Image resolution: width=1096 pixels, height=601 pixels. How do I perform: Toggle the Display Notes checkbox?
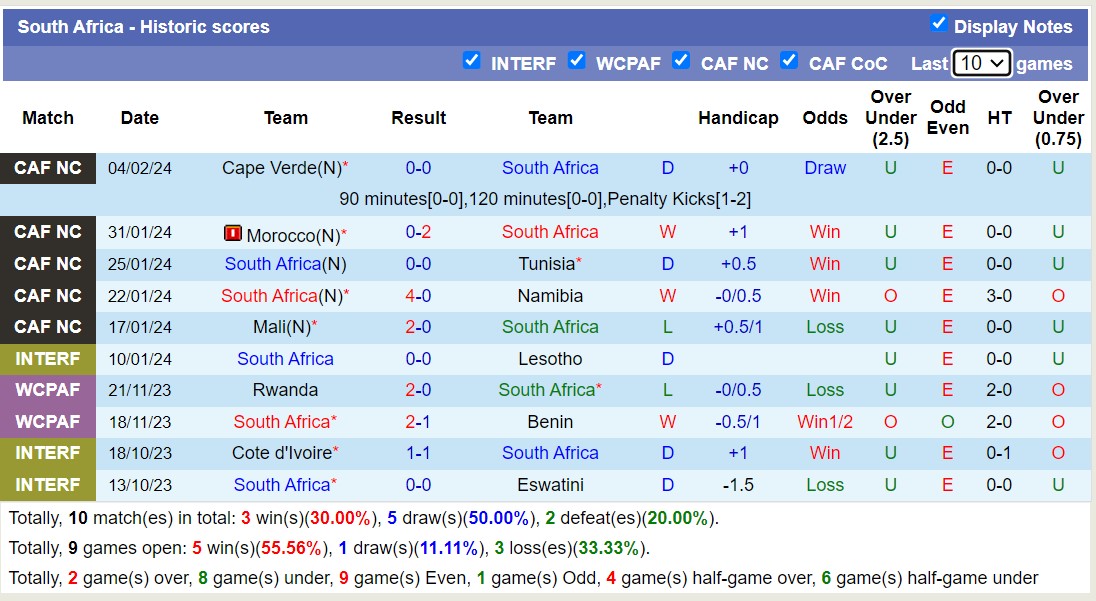(938, 23)
